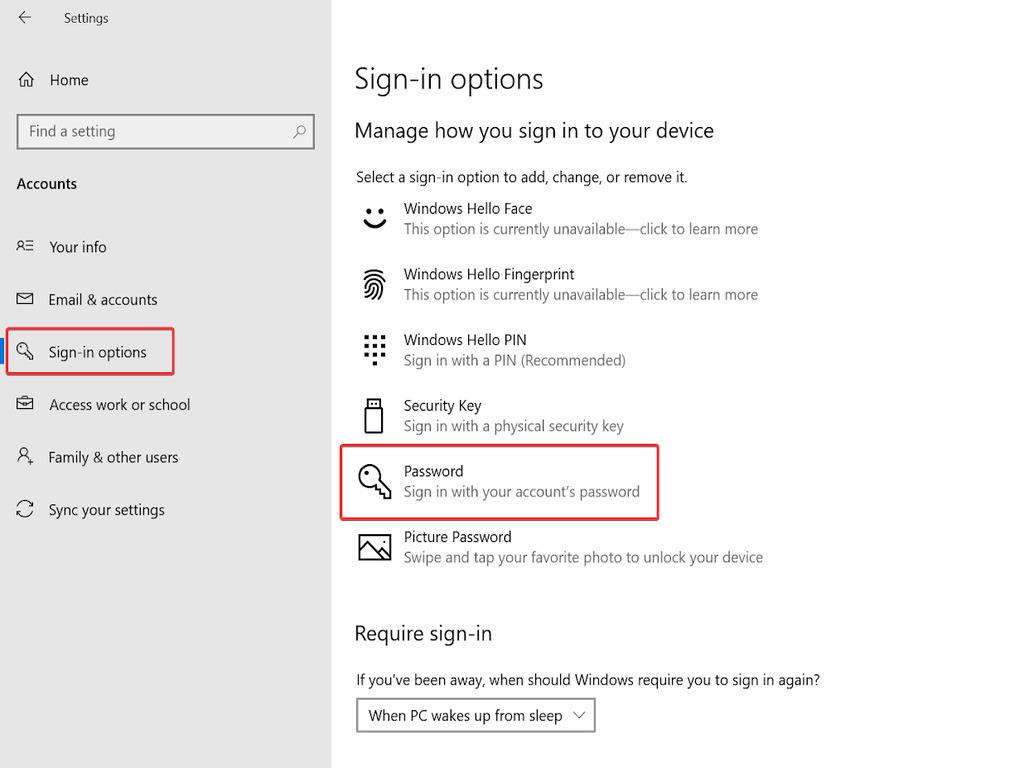Click the Home icon in sidebar
1024x768 pixels.
click(25, 80)
